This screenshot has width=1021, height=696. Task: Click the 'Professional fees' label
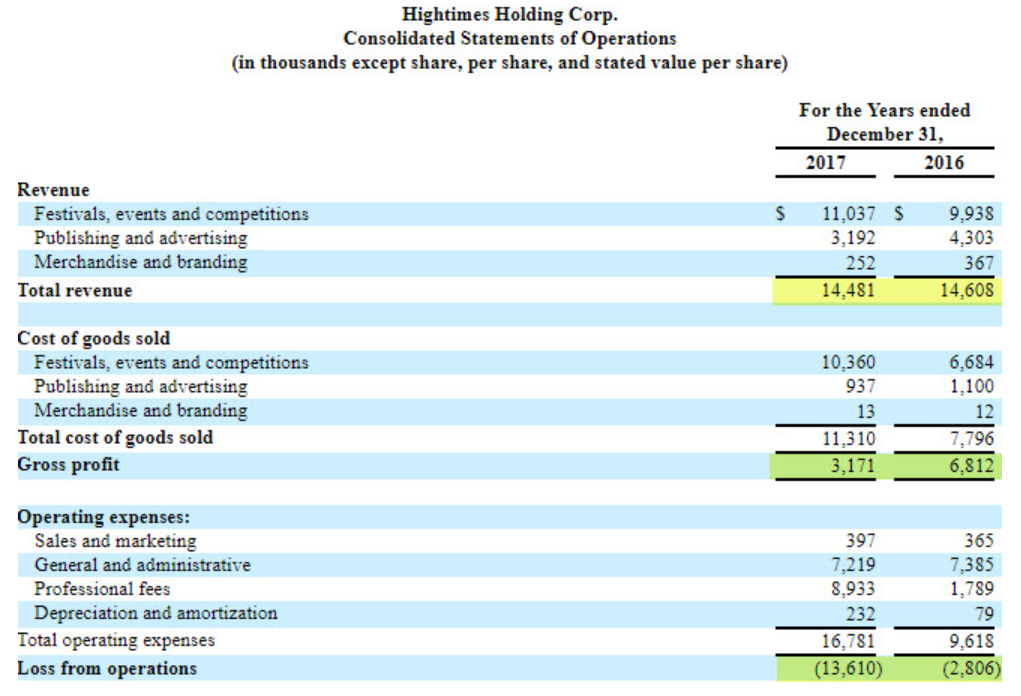pyautogui.click(x=102, y=589)
